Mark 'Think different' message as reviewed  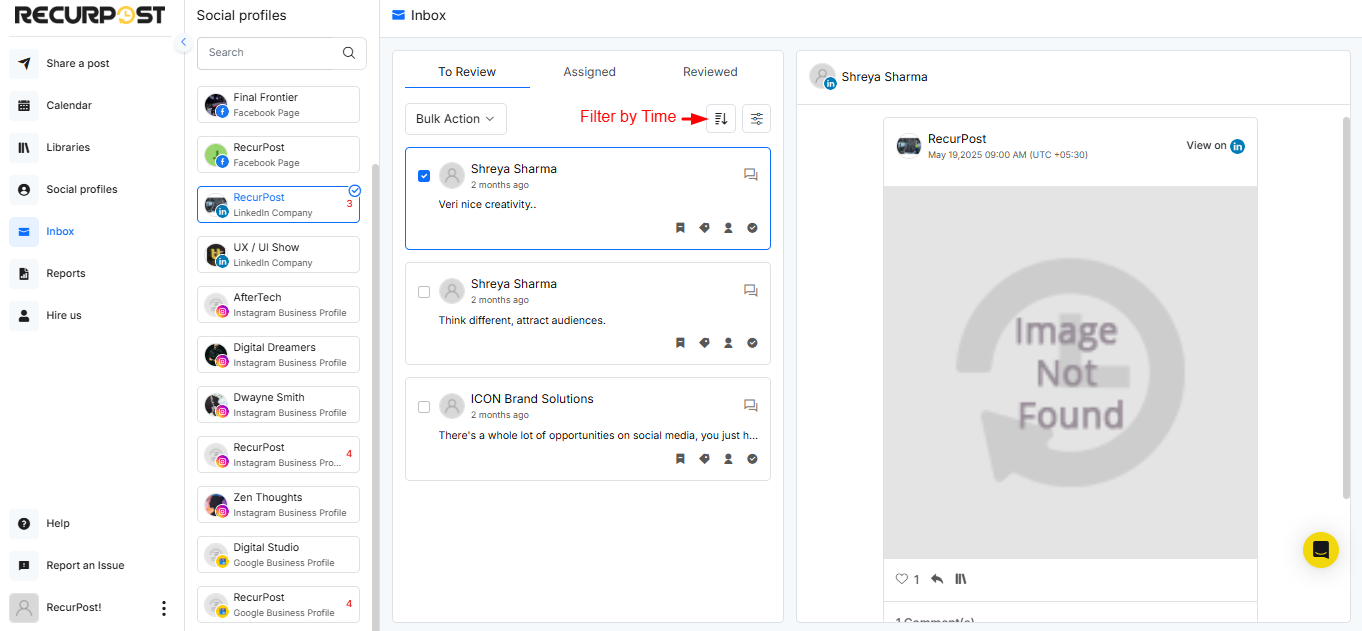click(752, 343)
